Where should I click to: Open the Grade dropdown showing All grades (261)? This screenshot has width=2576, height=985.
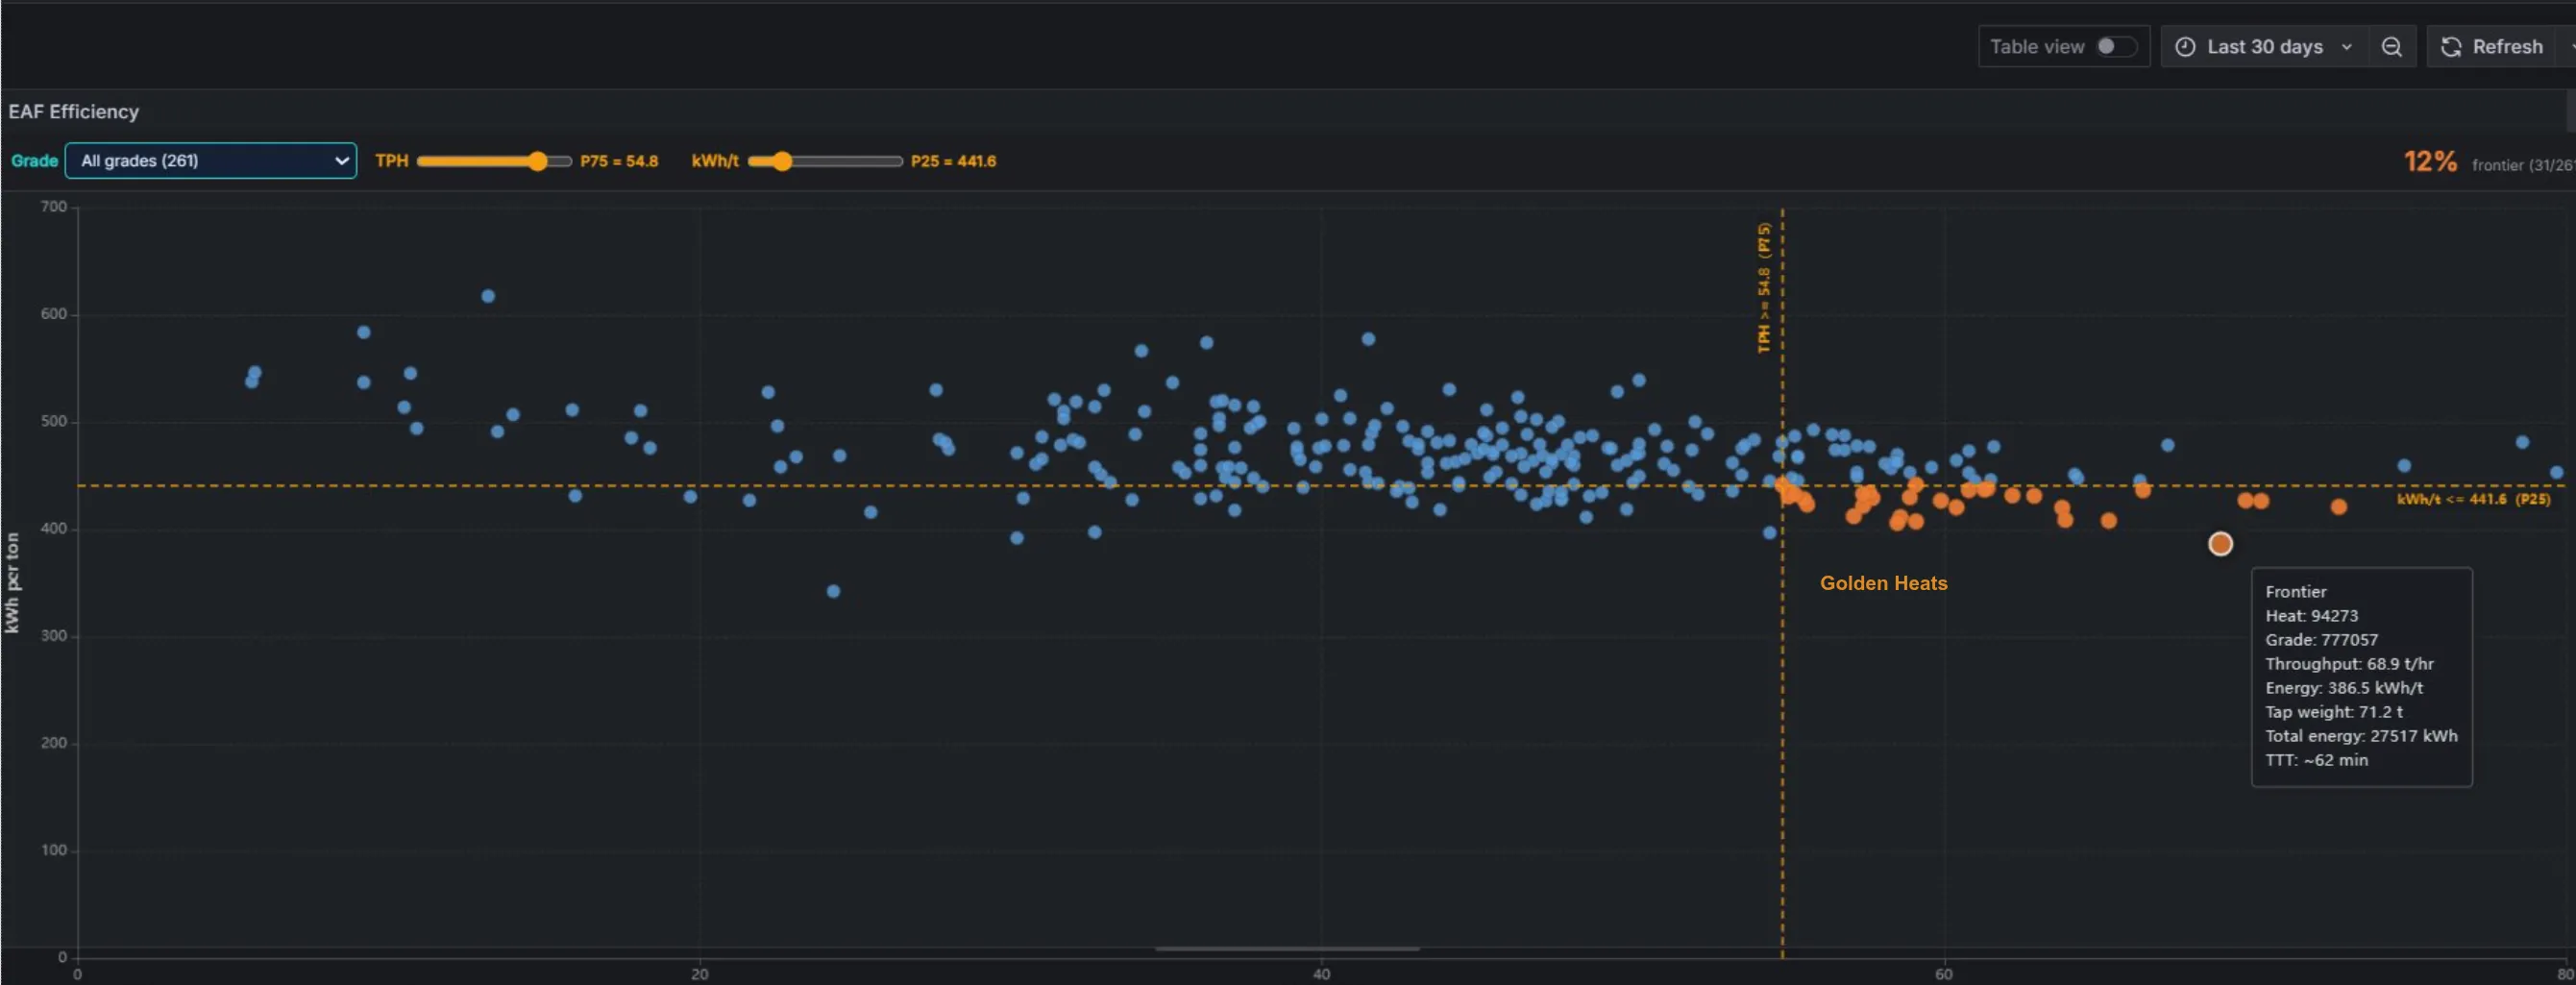point(210,160)
